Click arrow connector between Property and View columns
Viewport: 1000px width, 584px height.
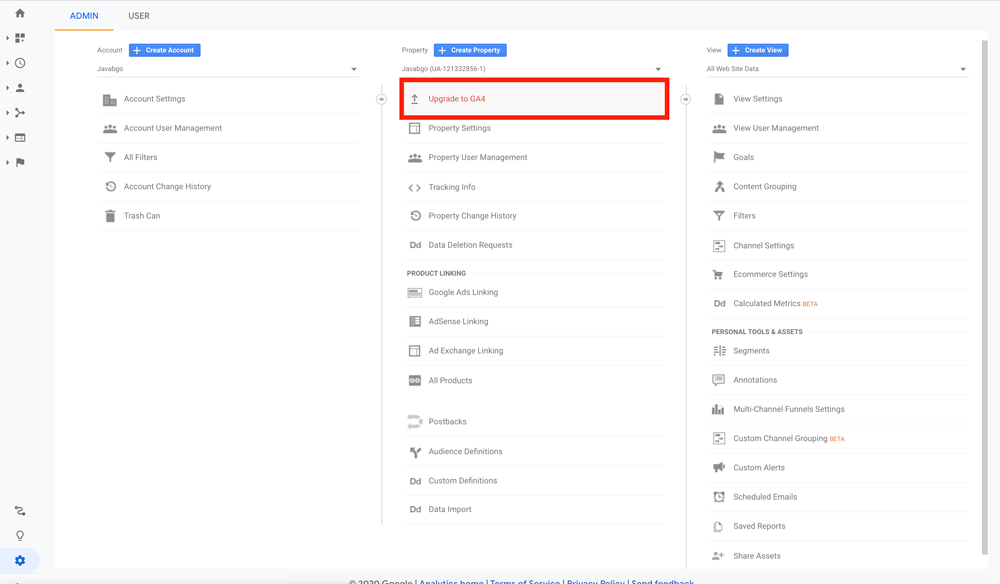point(686,99)
